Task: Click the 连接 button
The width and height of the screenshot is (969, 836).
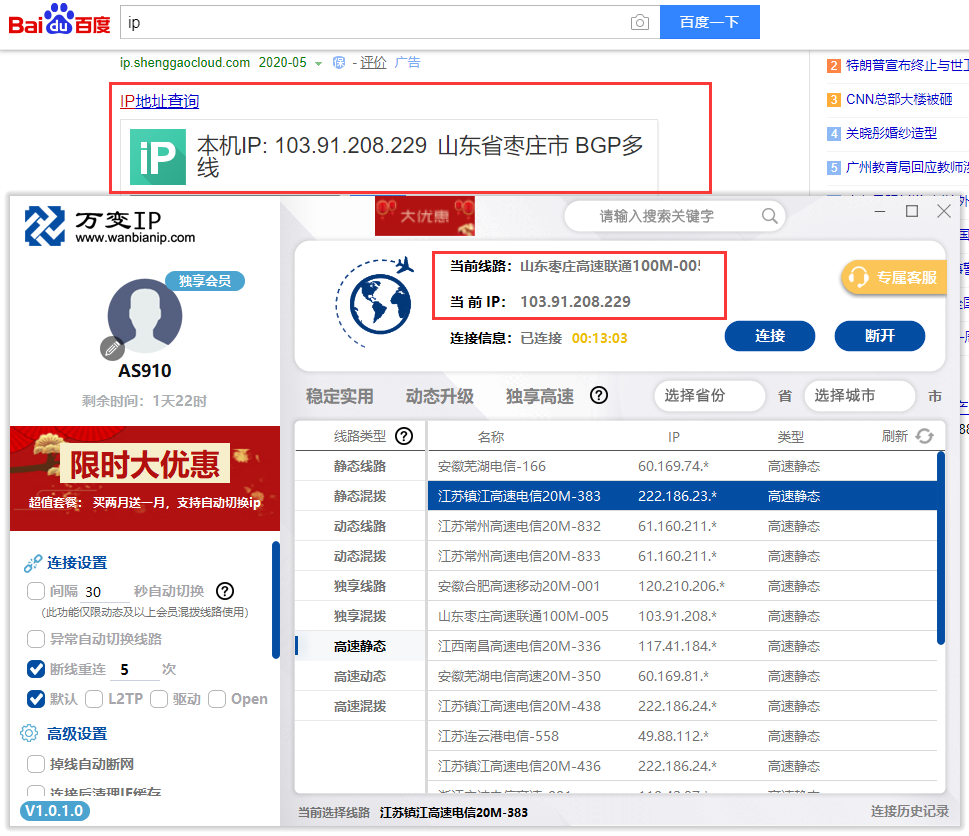Action: pyautogui.click(x=770, y=336)
